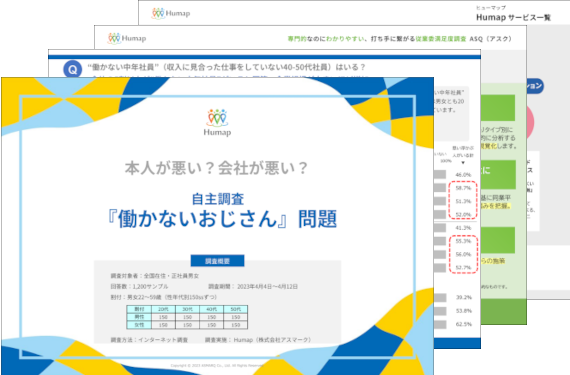
Task: Click the 『働かないおじさん』問題 title
Action: 222,219
